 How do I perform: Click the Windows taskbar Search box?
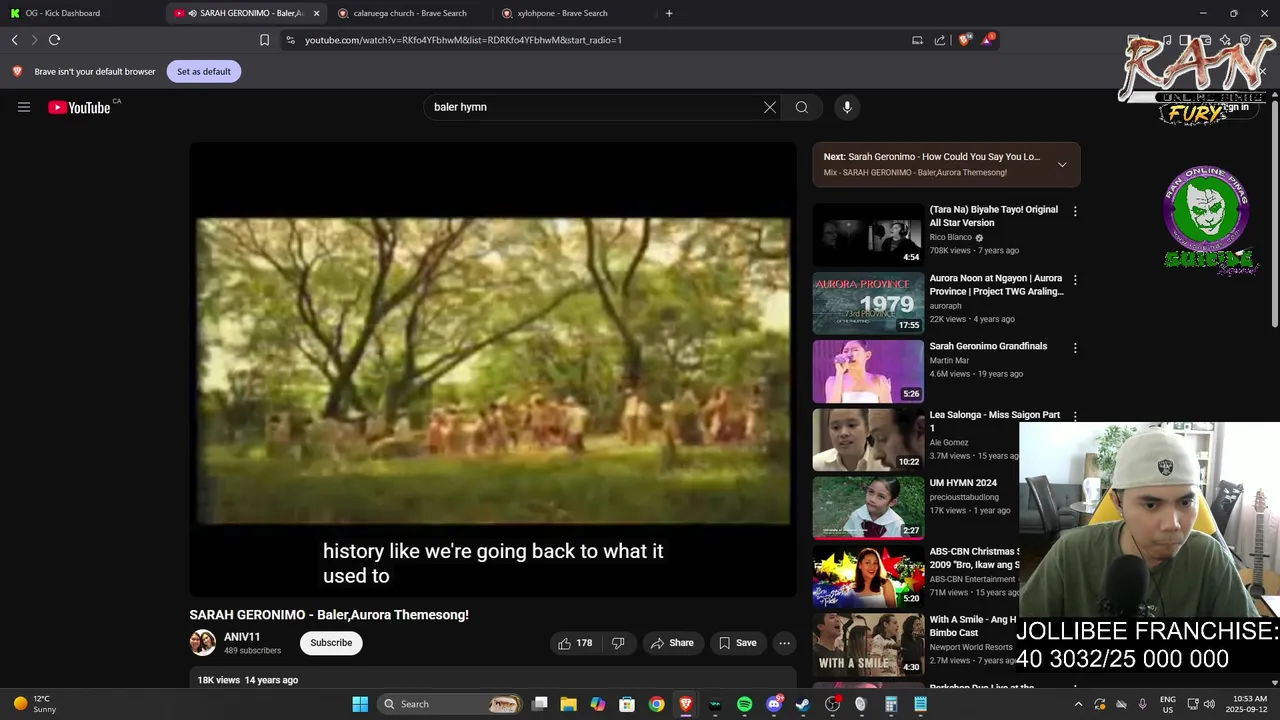click(450, 704)
